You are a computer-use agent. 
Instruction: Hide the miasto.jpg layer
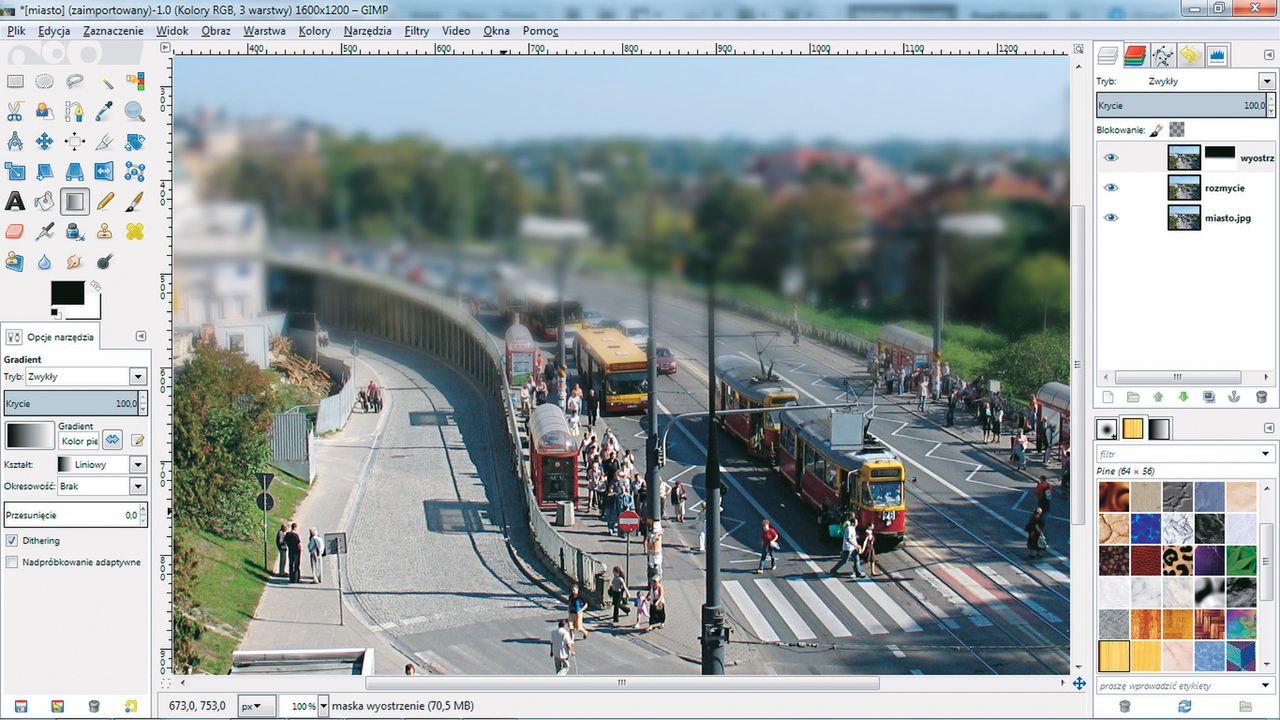(1111, 218)
